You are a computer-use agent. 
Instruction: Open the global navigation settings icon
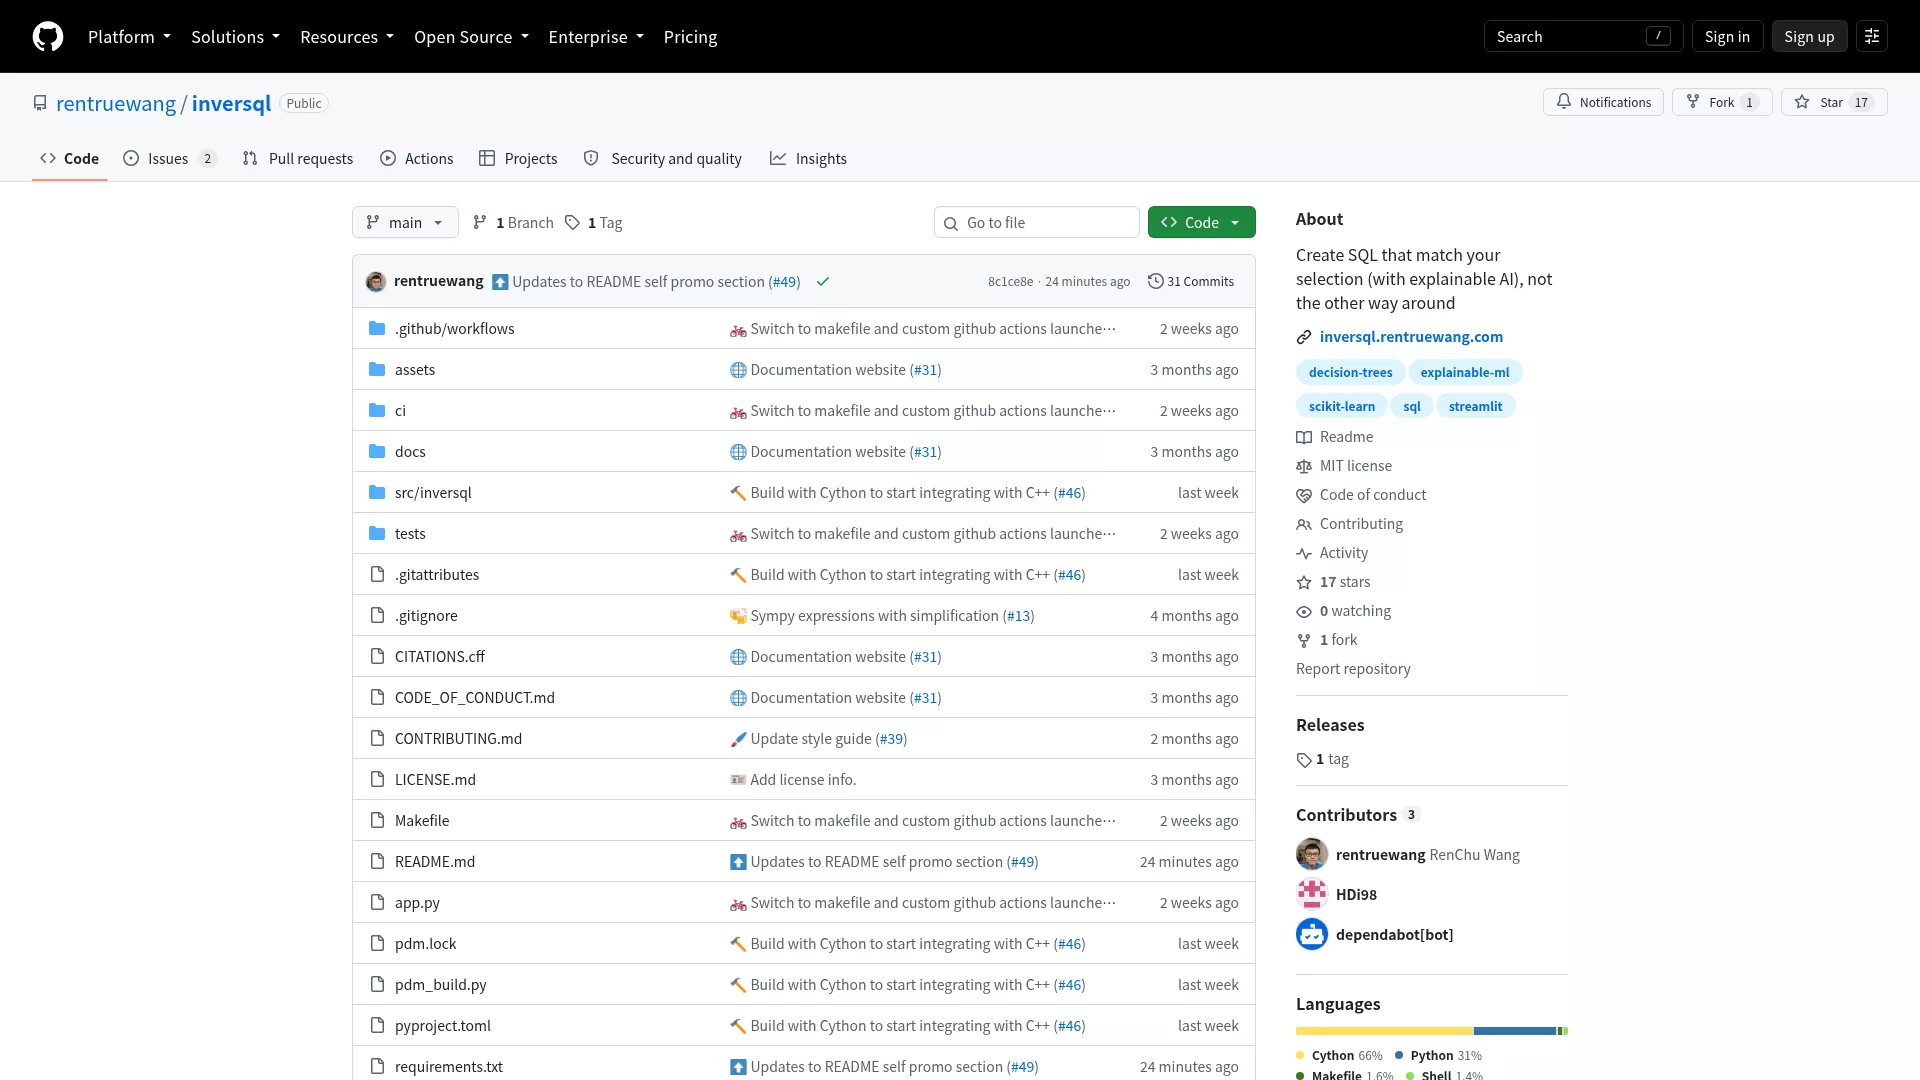pos(1872,37)
